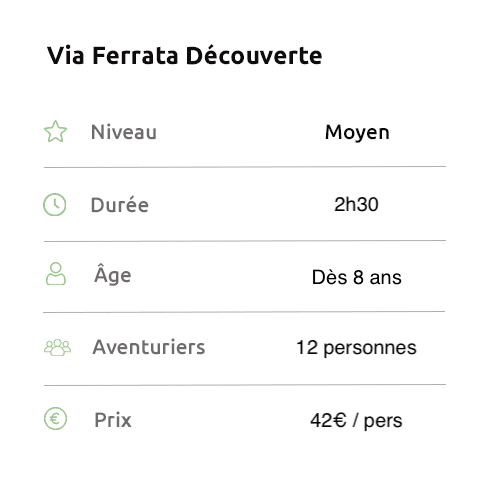Click the Prix label
The width and height of the screenshot is (500, 500).
[113, 420]
